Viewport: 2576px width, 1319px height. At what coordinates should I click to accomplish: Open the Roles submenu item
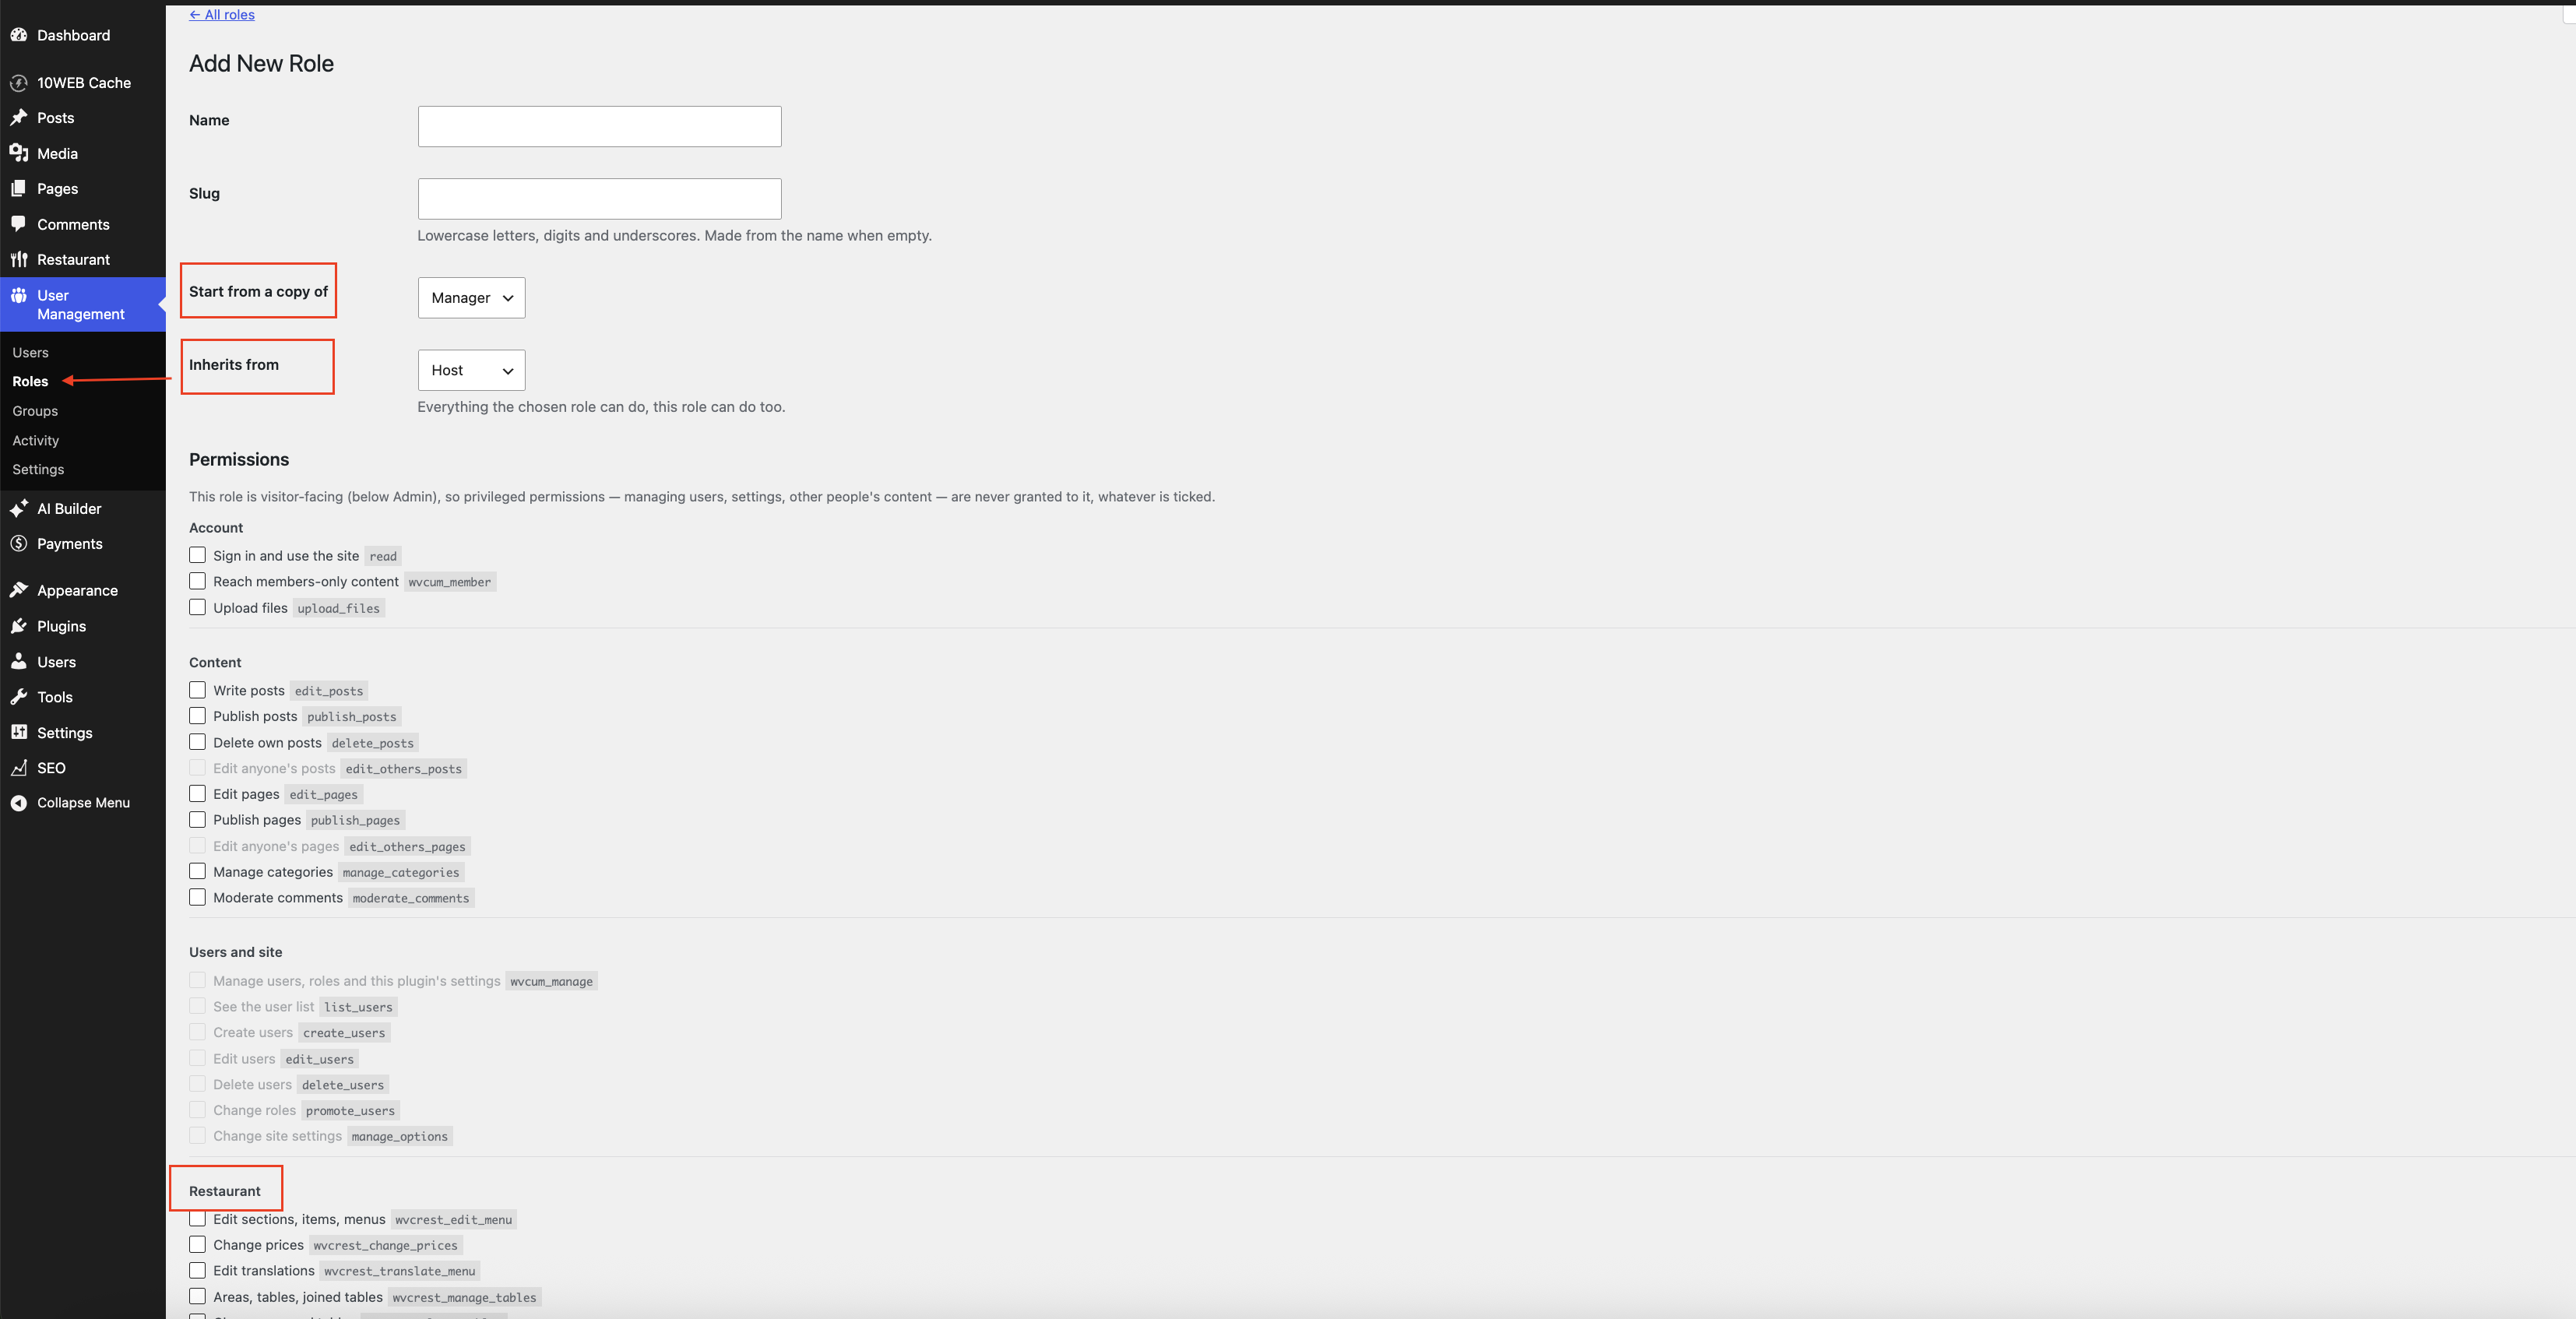[30, 381]
